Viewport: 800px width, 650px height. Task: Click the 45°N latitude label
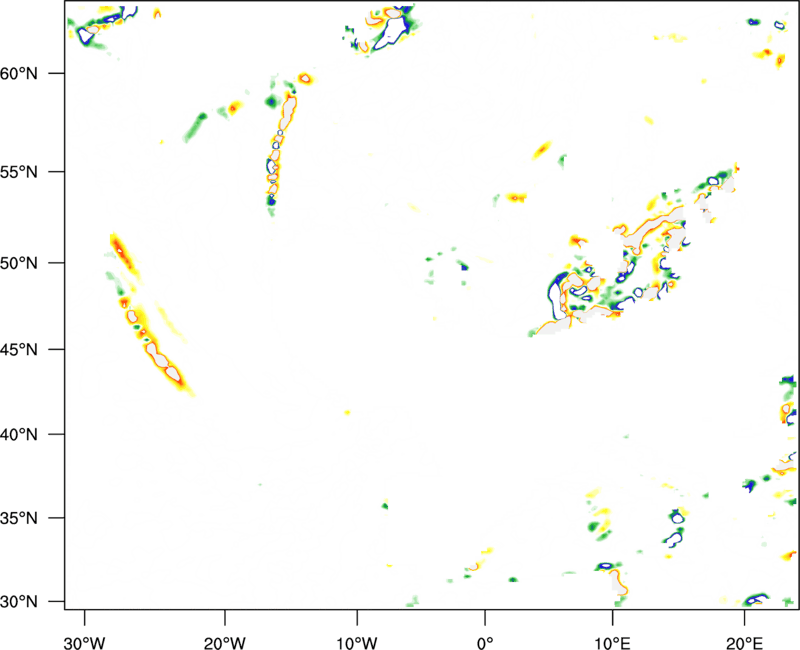[x=19, y=350]
